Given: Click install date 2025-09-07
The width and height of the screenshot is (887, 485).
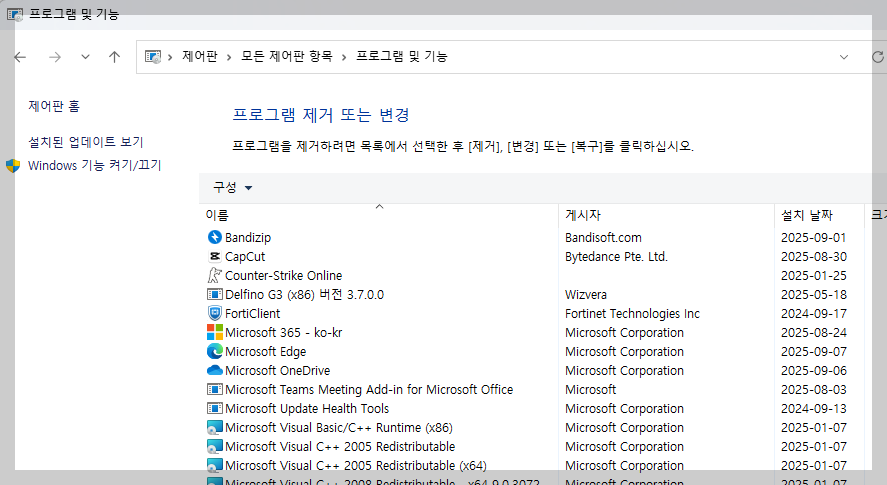Looking at the screenshot, I should coord(813,351).
